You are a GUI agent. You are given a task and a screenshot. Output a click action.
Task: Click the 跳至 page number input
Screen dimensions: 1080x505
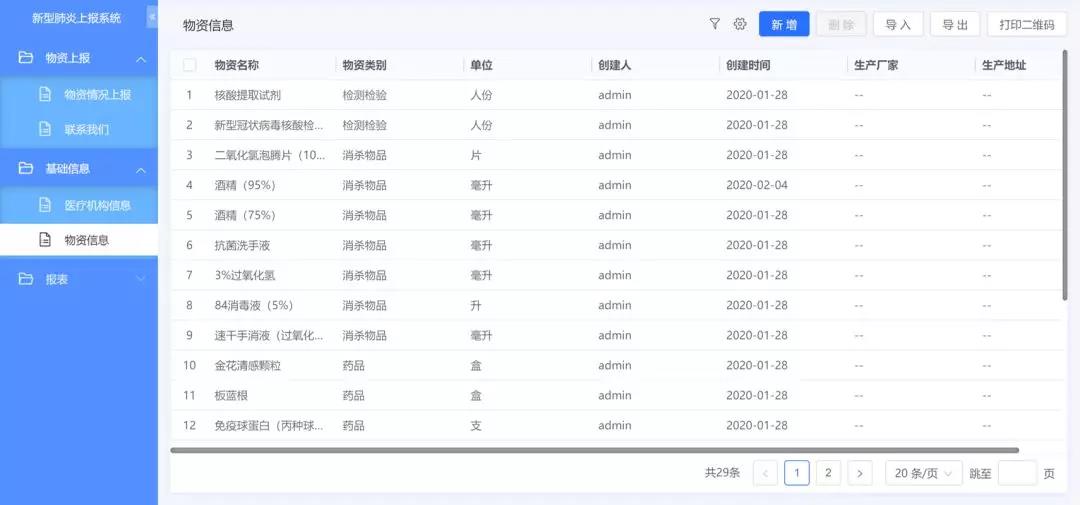(1017, 473)
